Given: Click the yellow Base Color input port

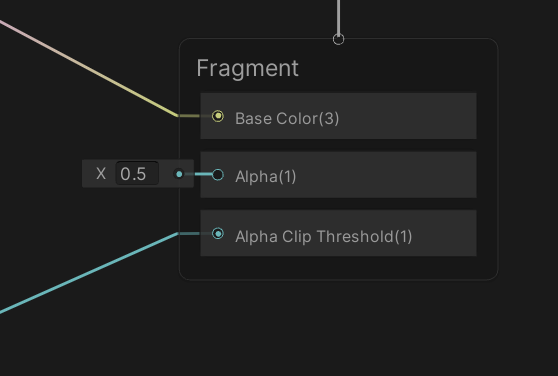Looking at the screenshot, I should (218, 116).
